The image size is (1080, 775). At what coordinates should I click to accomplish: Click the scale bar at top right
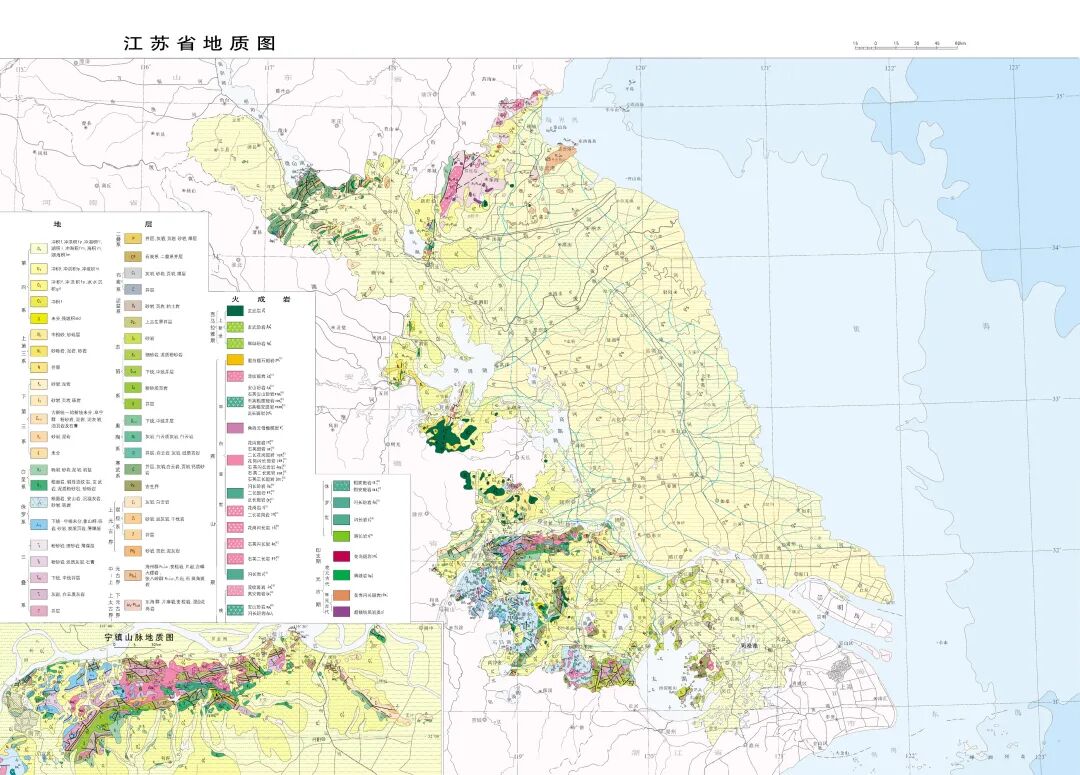pos(906,47)
